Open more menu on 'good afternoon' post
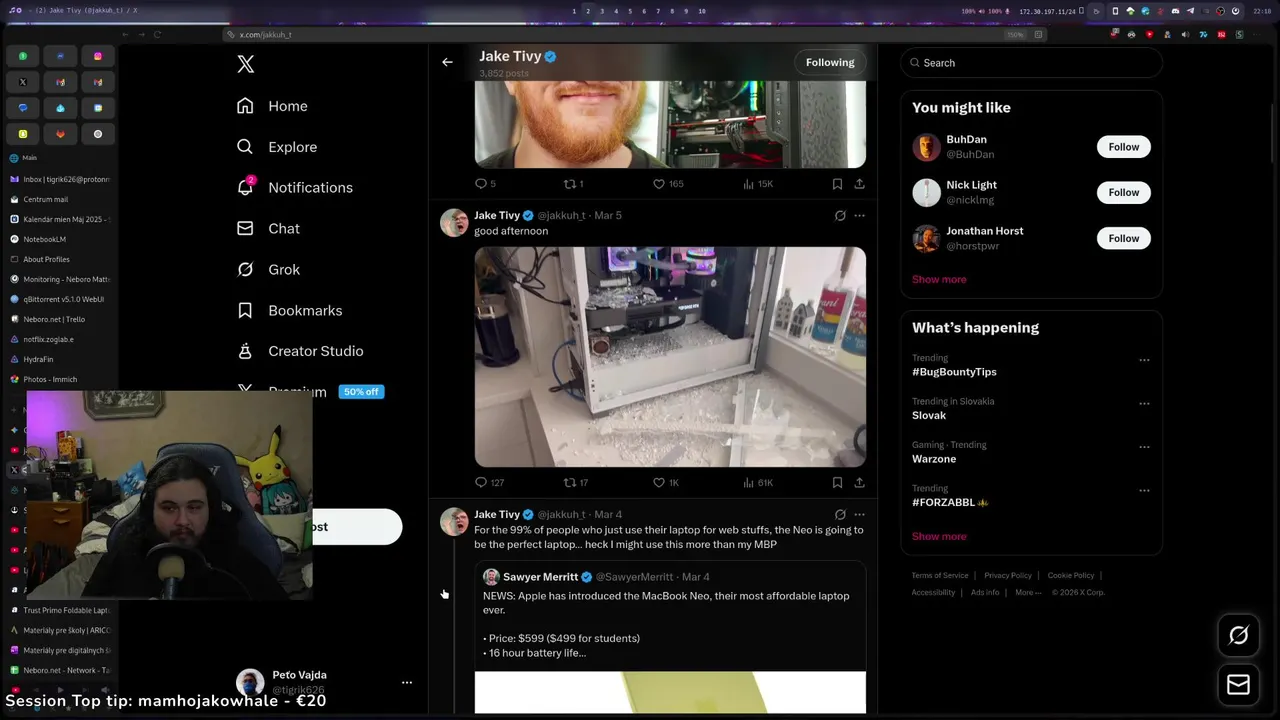Viewport: 1280px width, 720px height. point(859,215)
